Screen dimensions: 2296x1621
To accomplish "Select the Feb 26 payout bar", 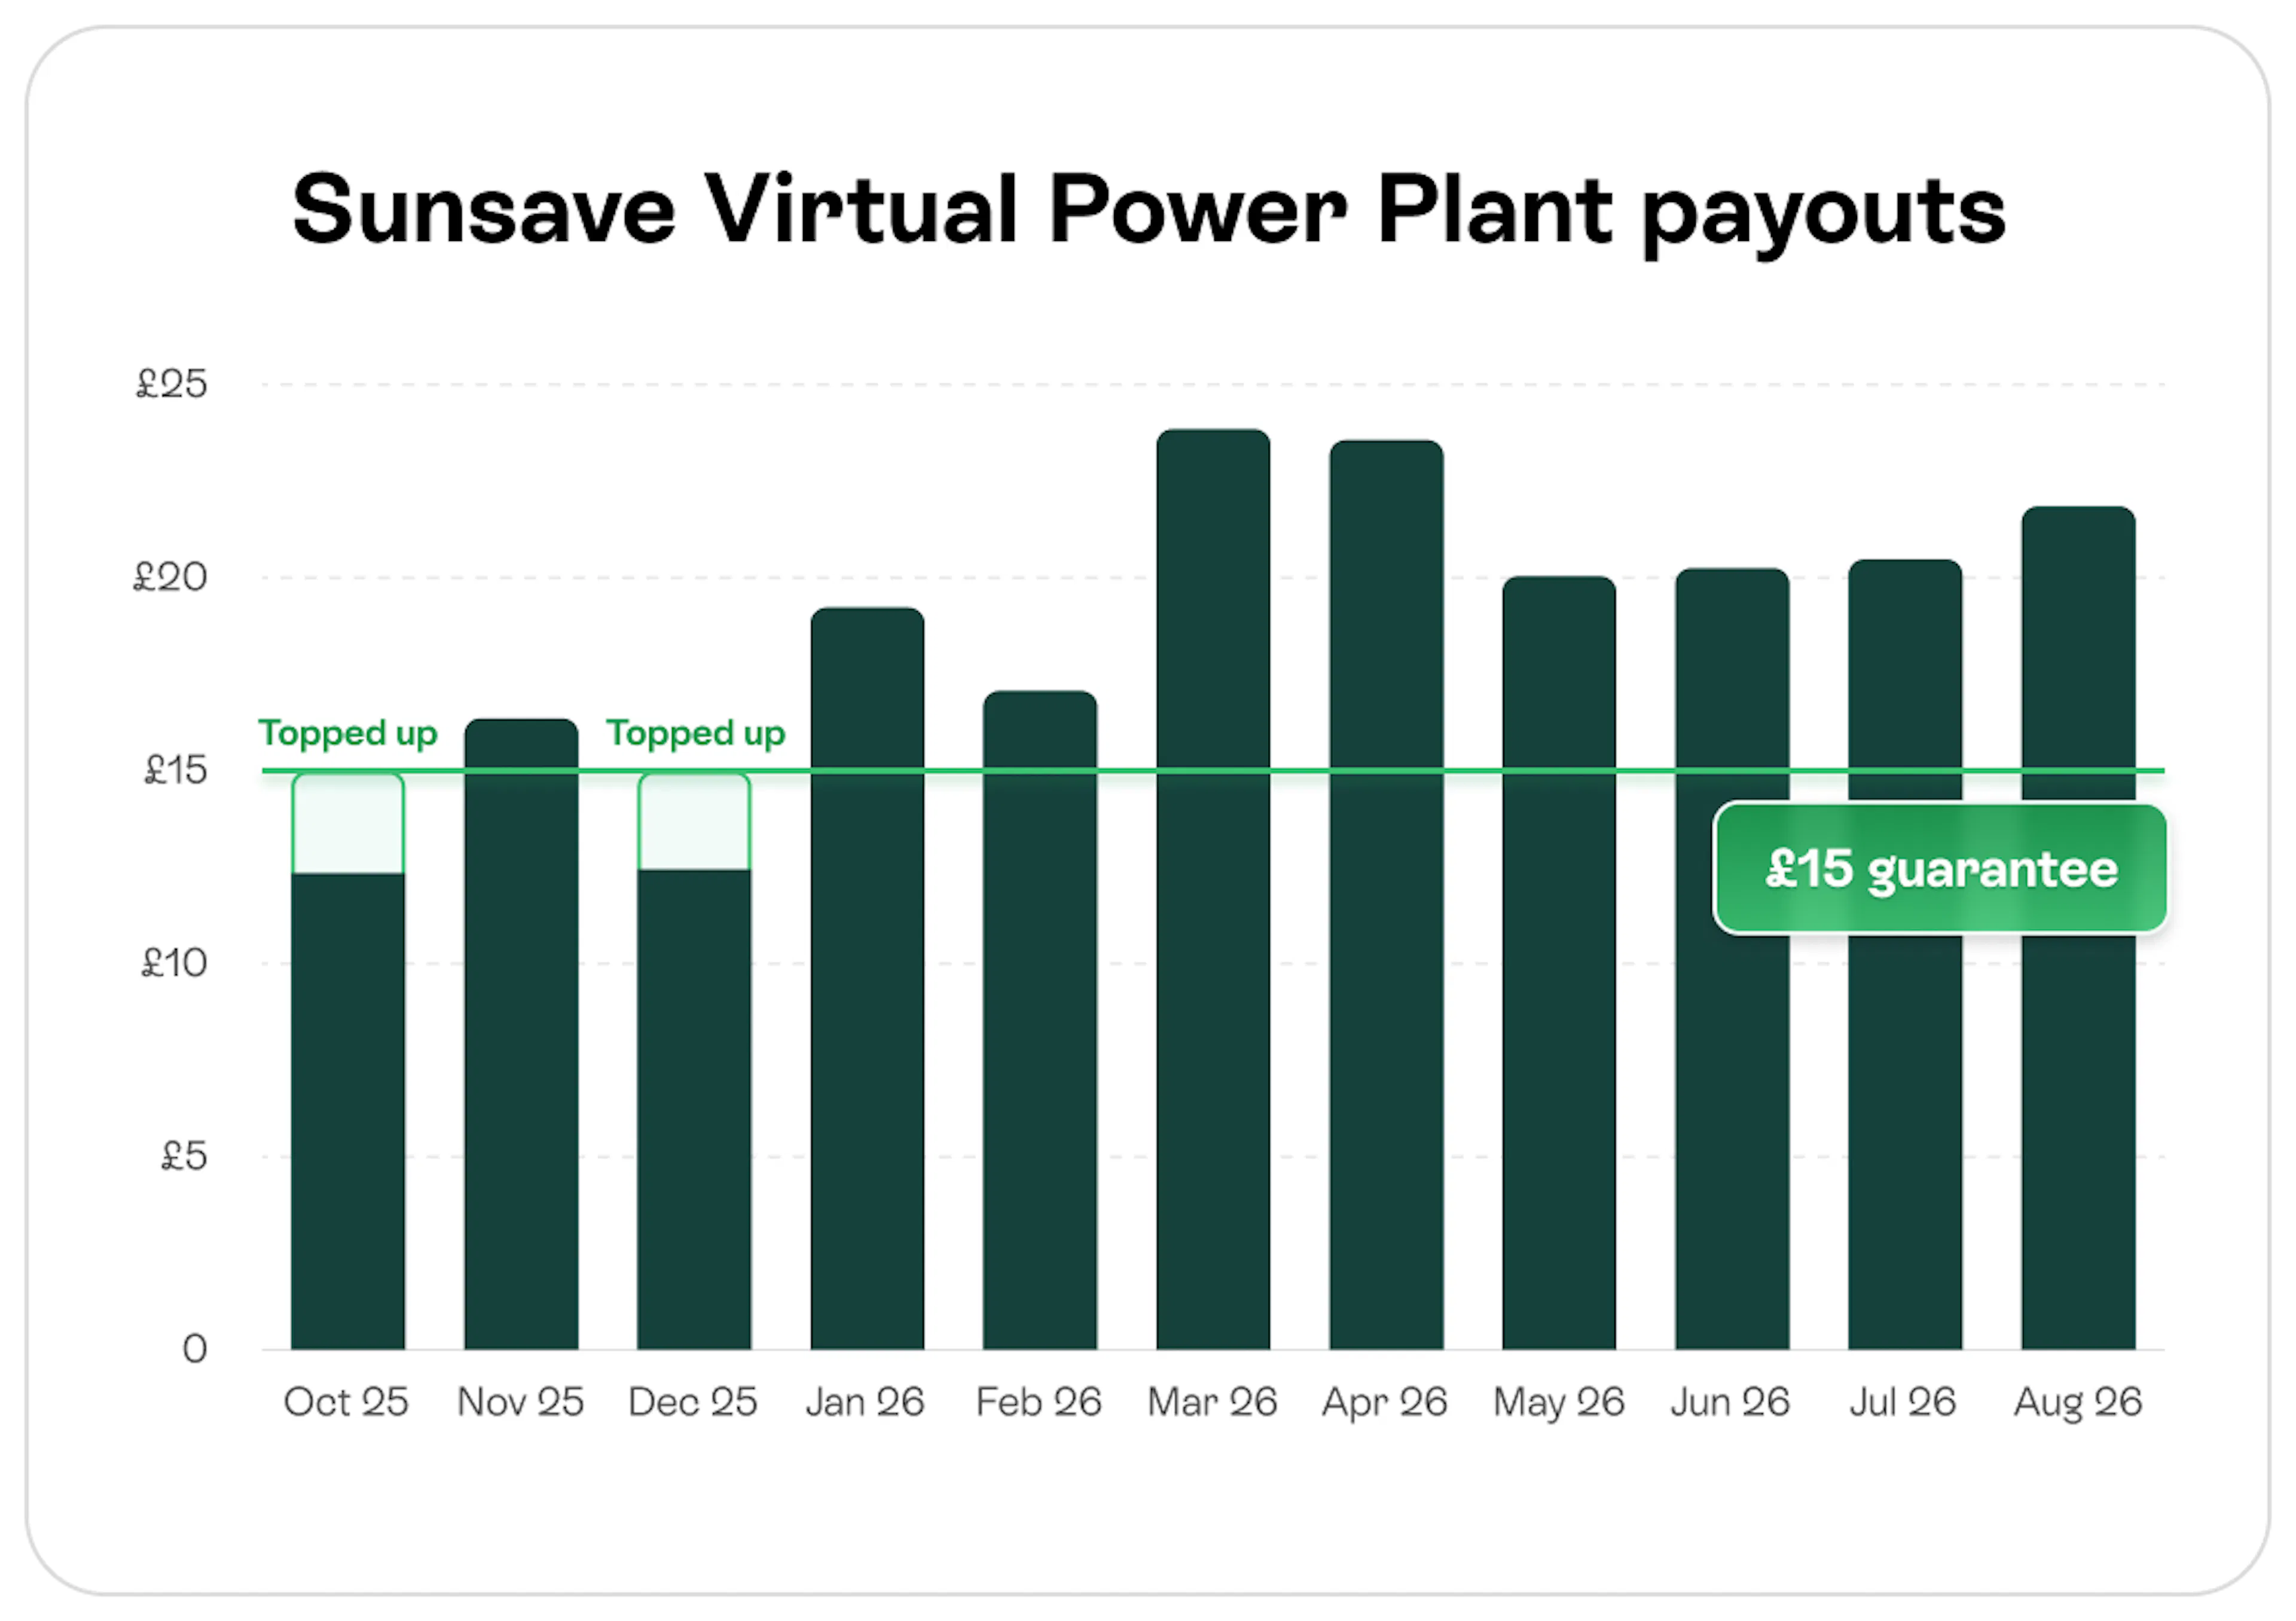I will [1040, 1020].
